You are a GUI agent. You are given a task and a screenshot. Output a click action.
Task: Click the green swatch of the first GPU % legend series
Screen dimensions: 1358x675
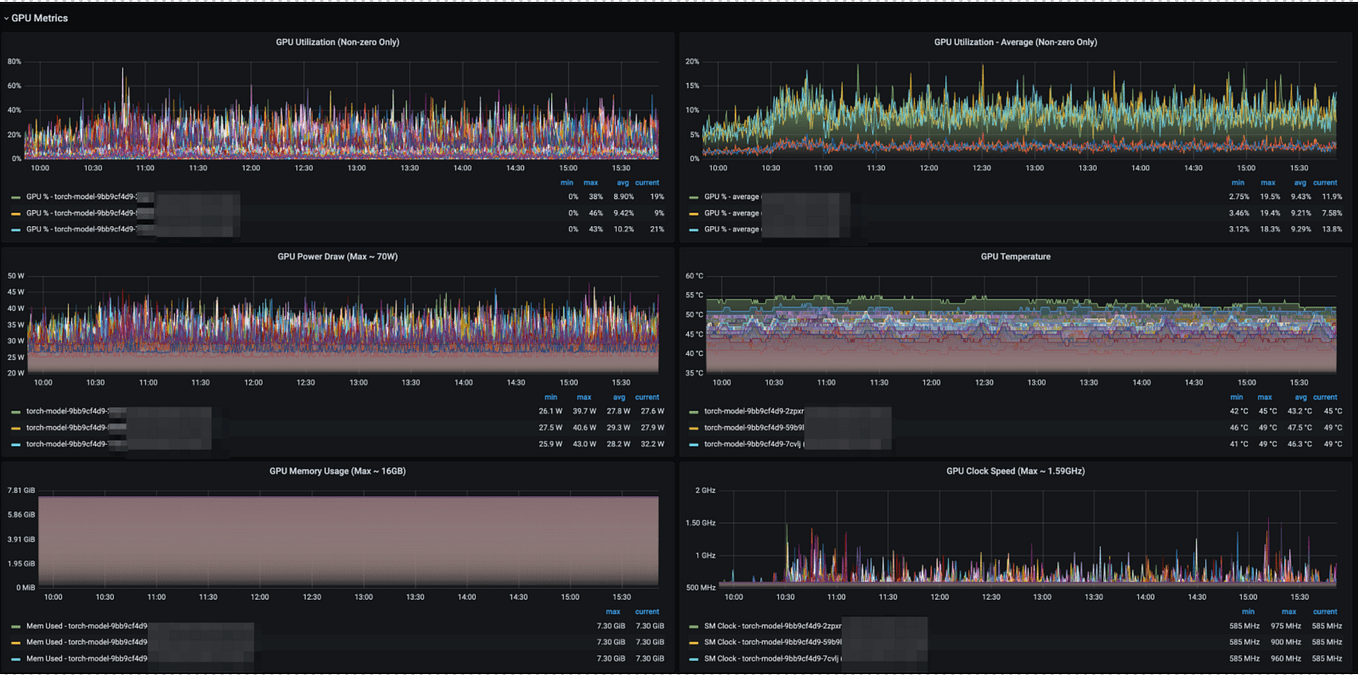(x=16, y=197)
